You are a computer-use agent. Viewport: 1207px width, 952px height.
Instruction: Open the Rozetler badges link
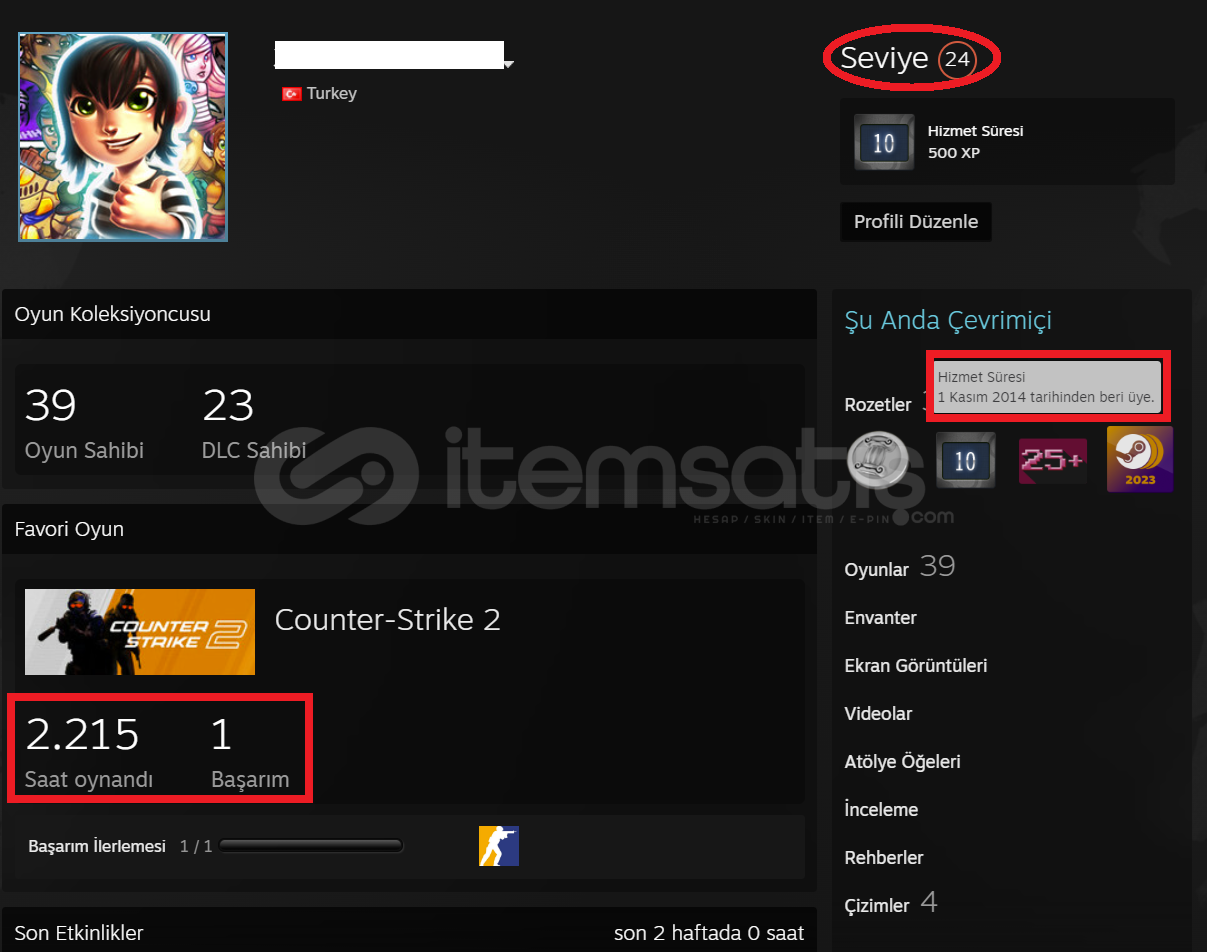[x=878, y=405]
